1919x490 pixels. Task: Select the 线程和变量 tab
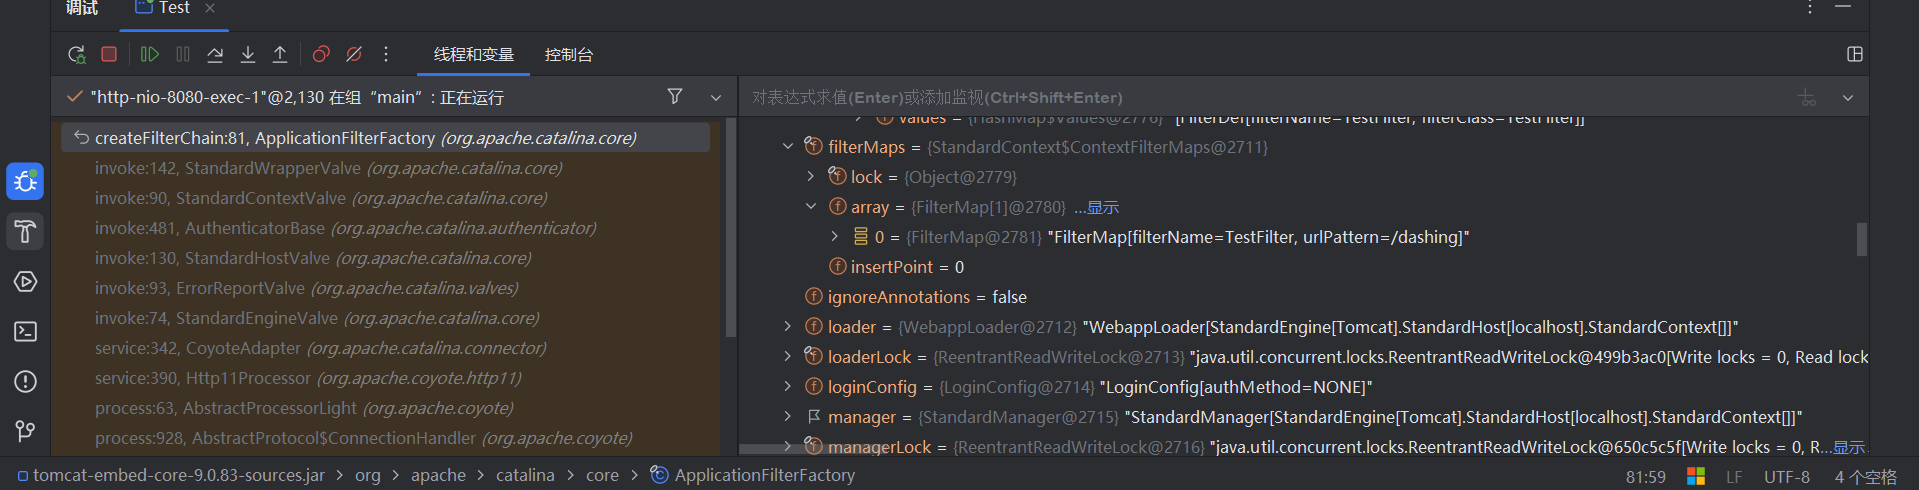[x=473, y=55]
